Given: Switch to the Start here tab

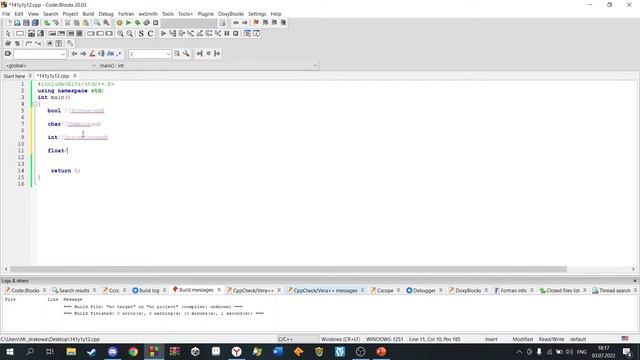Looking at the screenshot, I should [14, 76].
